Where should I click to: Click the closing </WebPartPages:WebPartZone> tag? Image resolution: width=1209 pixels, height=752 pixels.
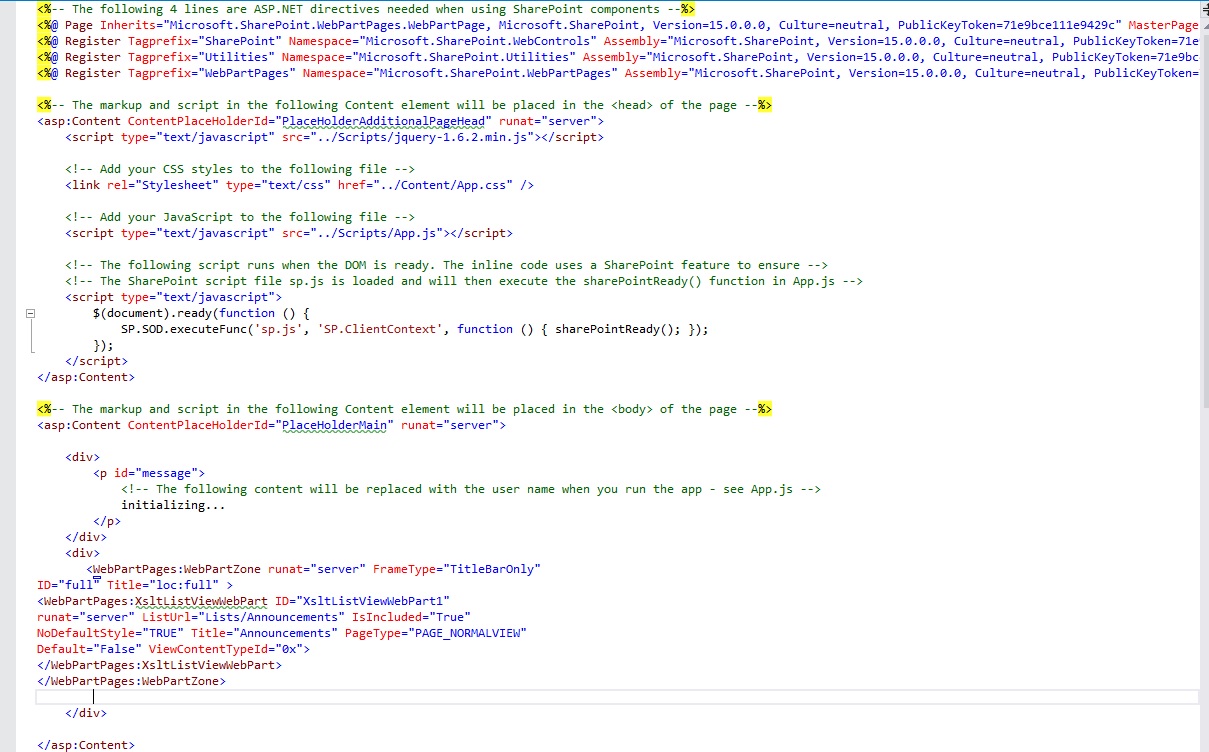(x=131, y=681)
